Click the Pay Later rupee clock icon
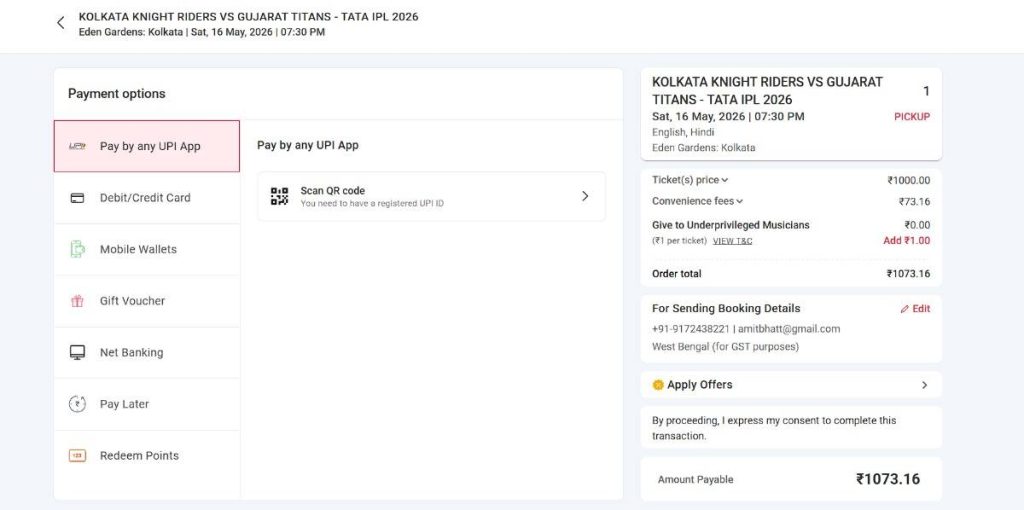Viewport: 1024px width, 510px height. (77, 404)
